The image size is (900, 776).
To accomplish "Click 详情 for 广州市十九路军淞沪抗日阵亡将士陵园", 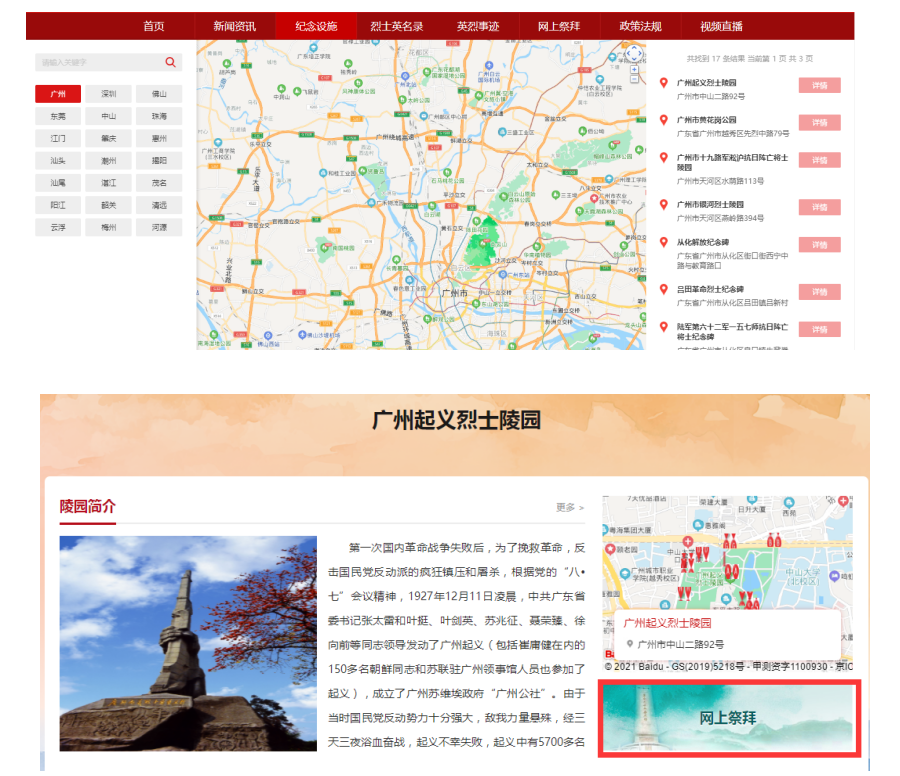I will [x=820, y=160].
